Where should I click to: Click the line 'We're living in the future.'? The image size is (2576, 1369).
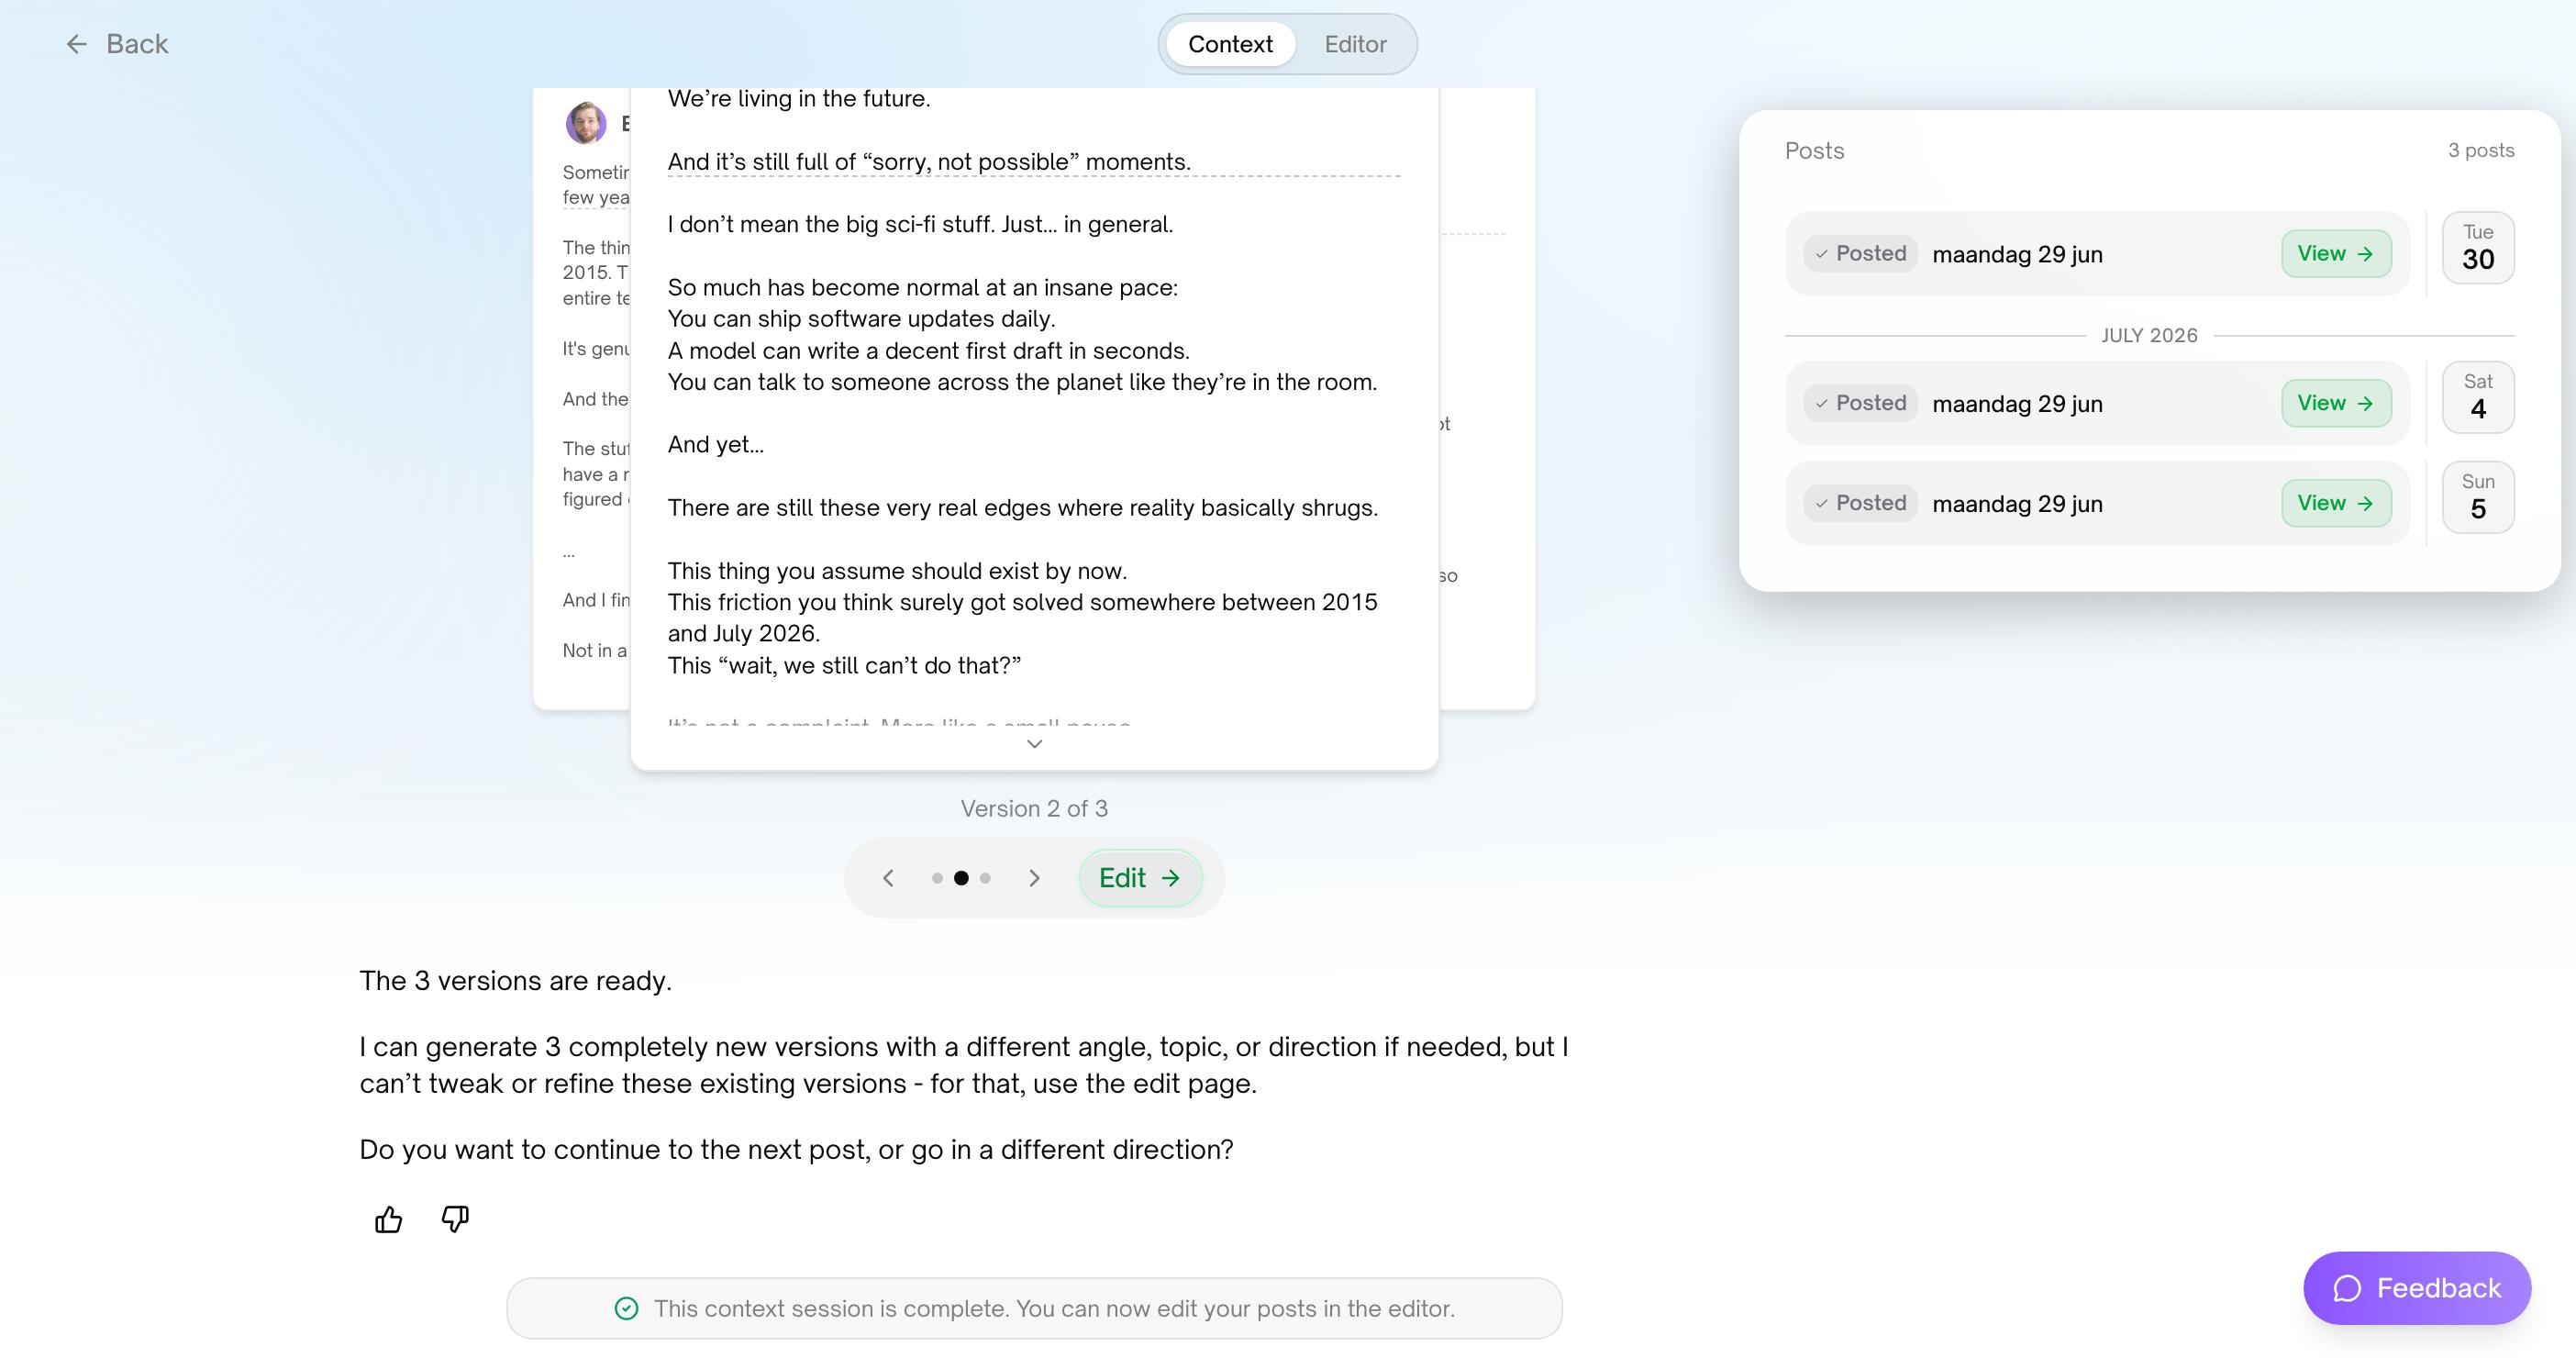tap(799, 99)
